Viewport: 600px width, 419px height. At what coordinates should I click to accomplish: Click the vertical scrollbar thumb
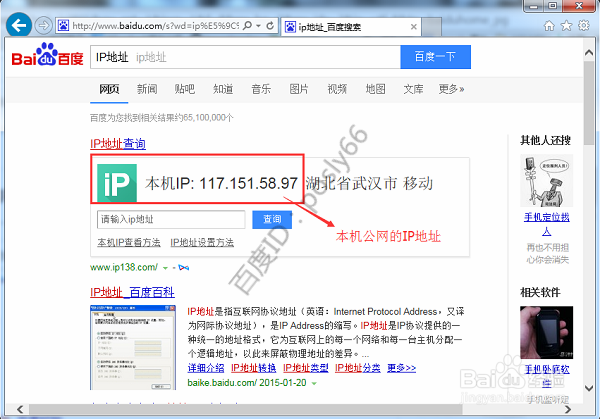[x=589, y=103]
